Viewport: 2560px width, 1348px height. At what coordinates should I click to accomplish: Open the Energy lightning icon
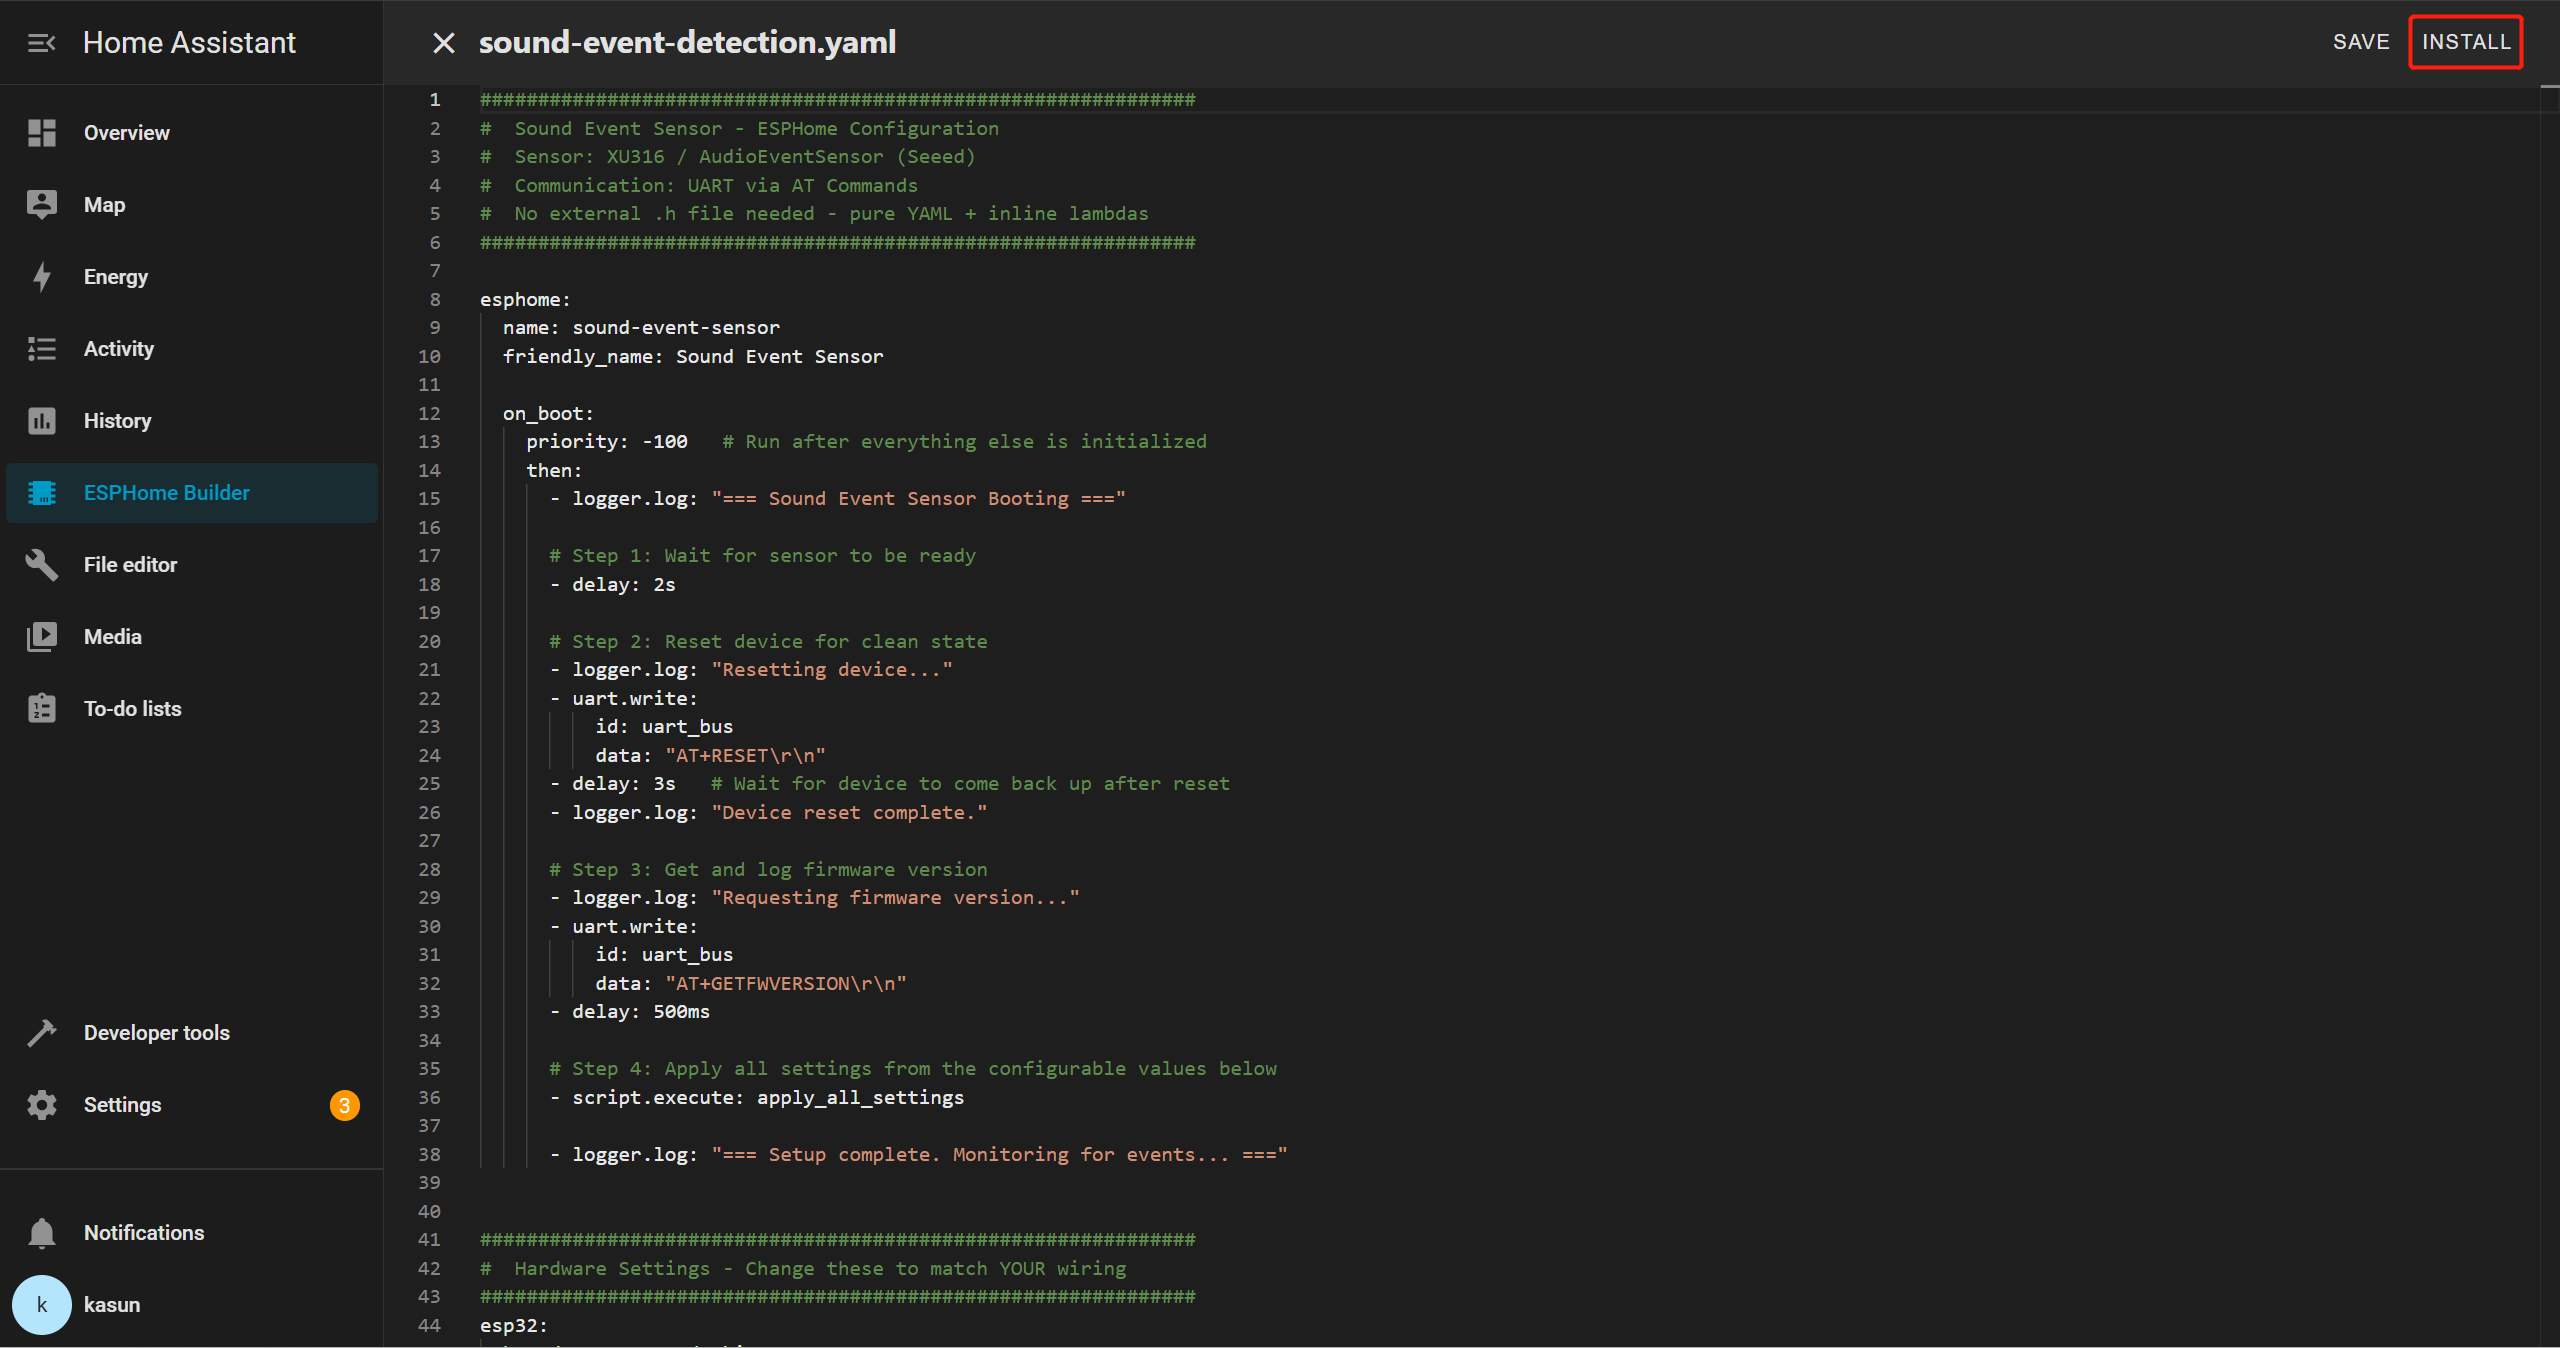click(41, 277)
